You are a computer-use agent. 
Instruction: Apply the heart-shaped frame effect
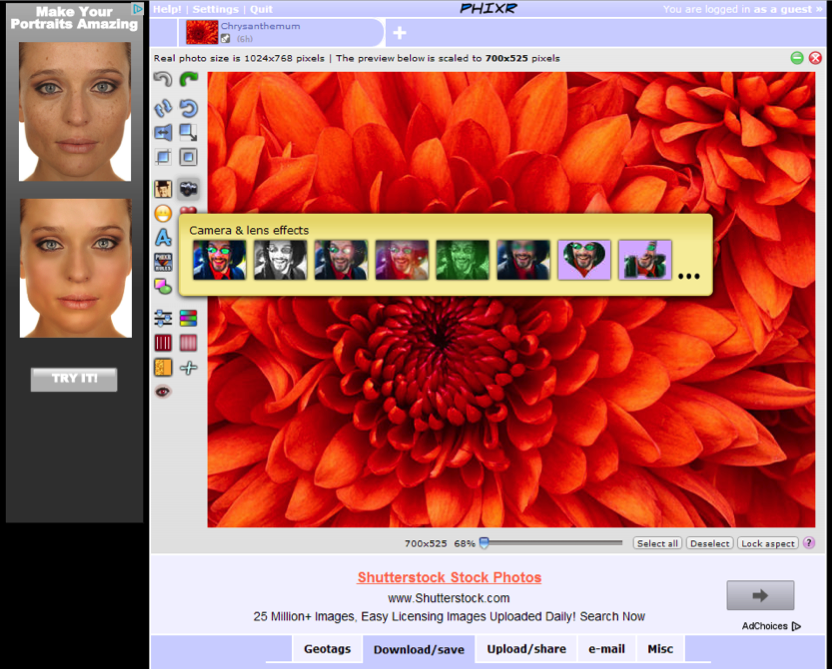click(584, 260)
